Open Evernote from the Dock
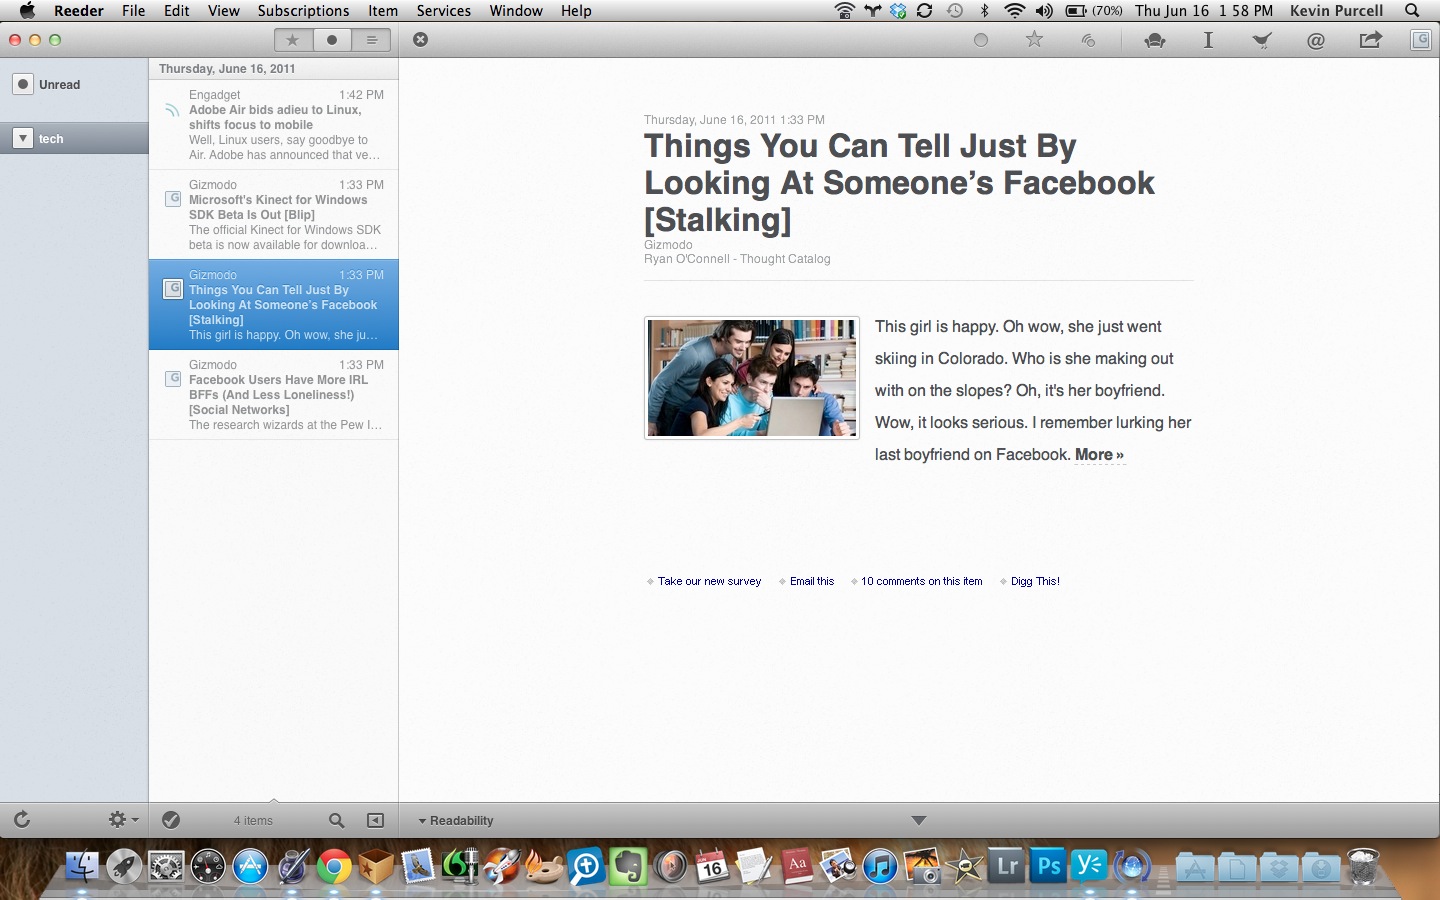Viewport: 1440px width, 900px height. coord(628,866)
